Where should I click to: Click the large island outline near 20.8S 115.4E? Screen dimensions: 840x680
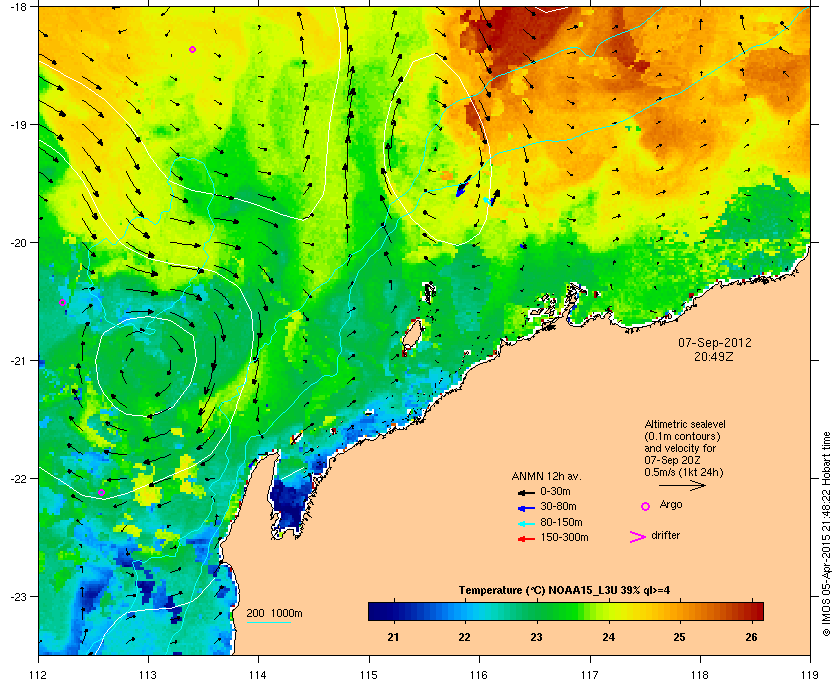point(412,334)
